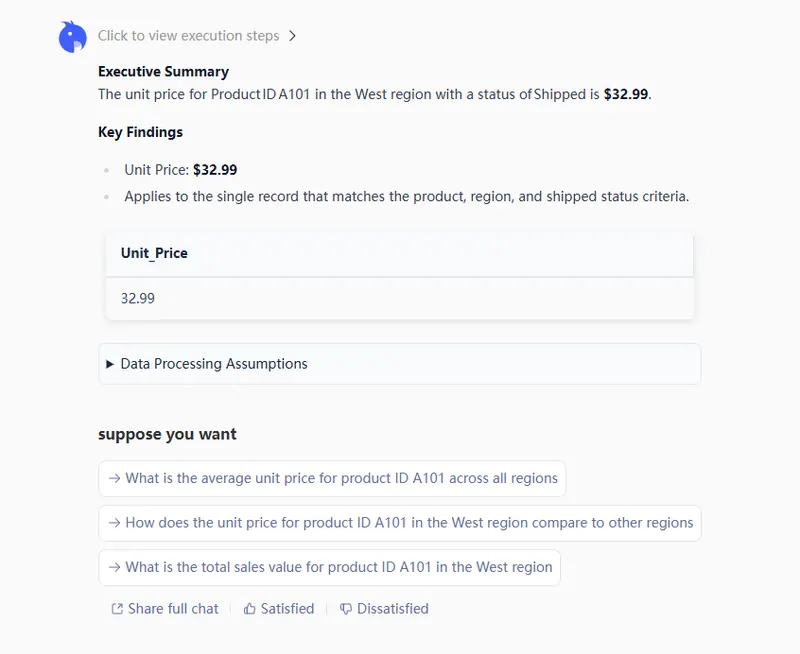Click the Unit_Price column header
Screen dimensions: 800x654
click(154, 253)
